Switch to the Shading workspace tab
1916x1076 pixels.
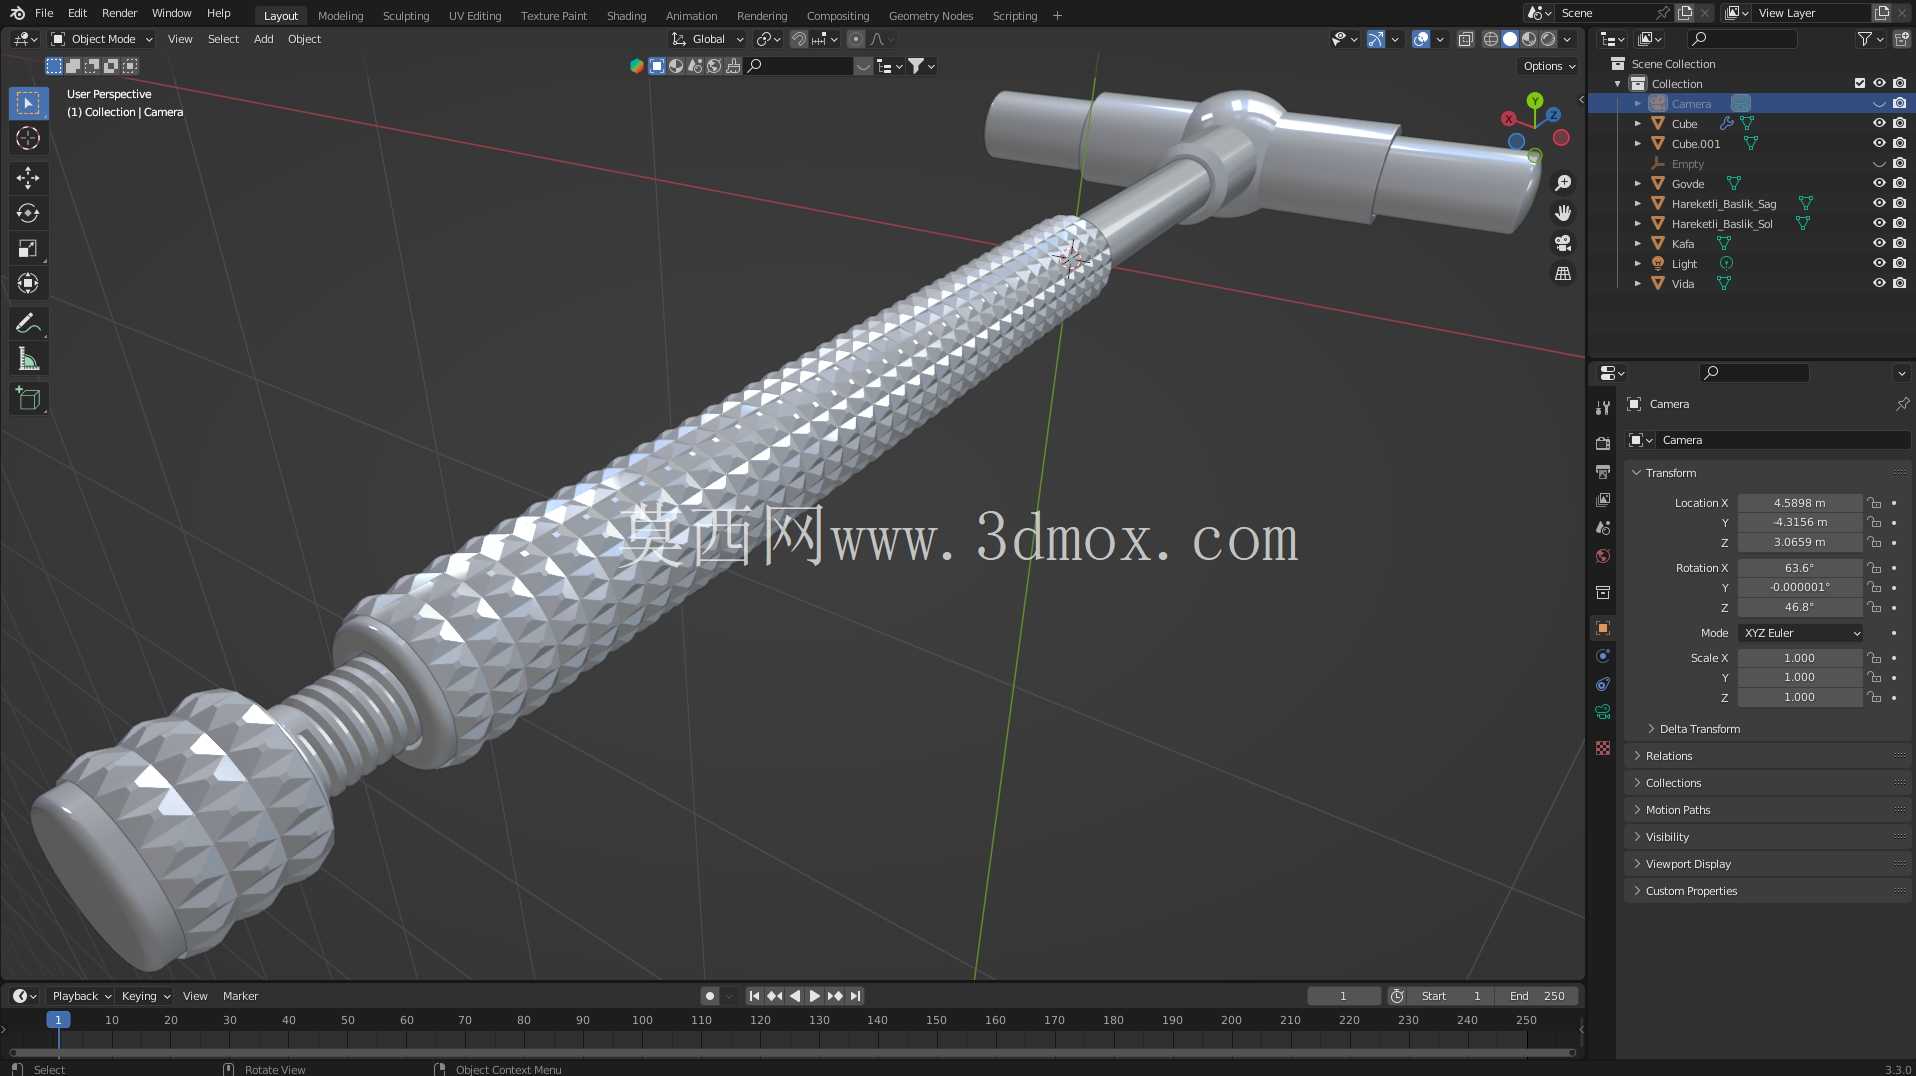point(626,15)
